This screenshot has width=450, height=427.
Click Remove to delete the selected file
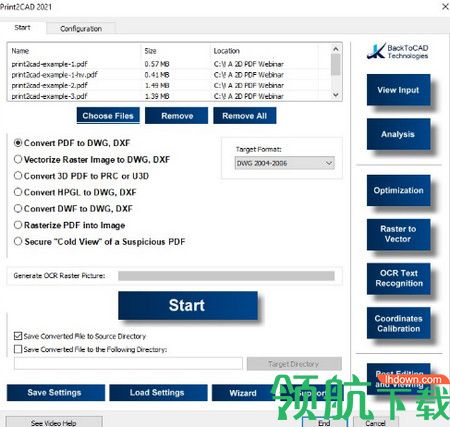coord(177,116)
